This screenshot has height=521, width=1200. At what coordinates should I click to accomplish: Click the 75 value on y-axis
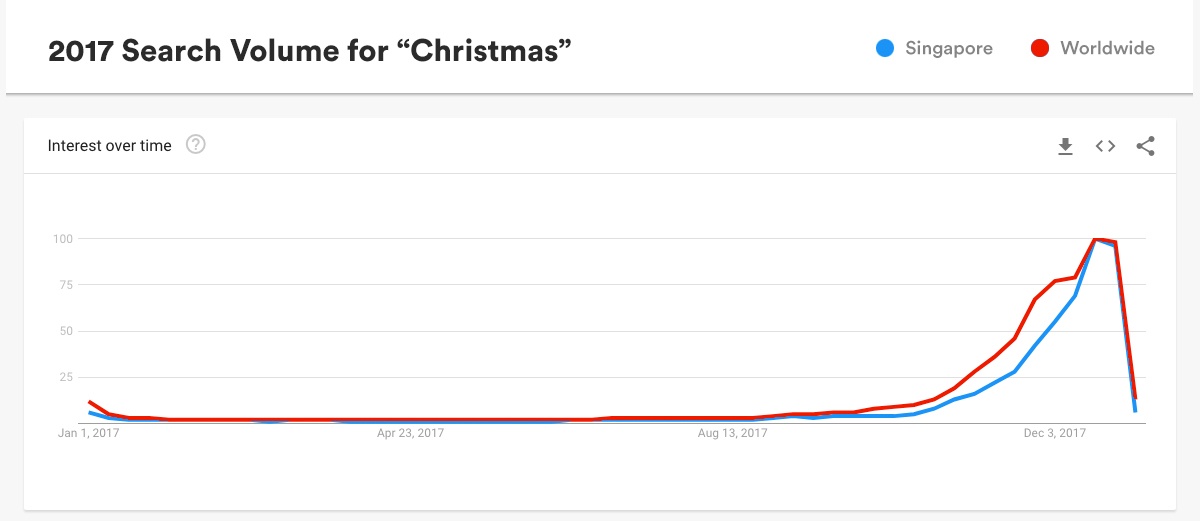[65, 285]
